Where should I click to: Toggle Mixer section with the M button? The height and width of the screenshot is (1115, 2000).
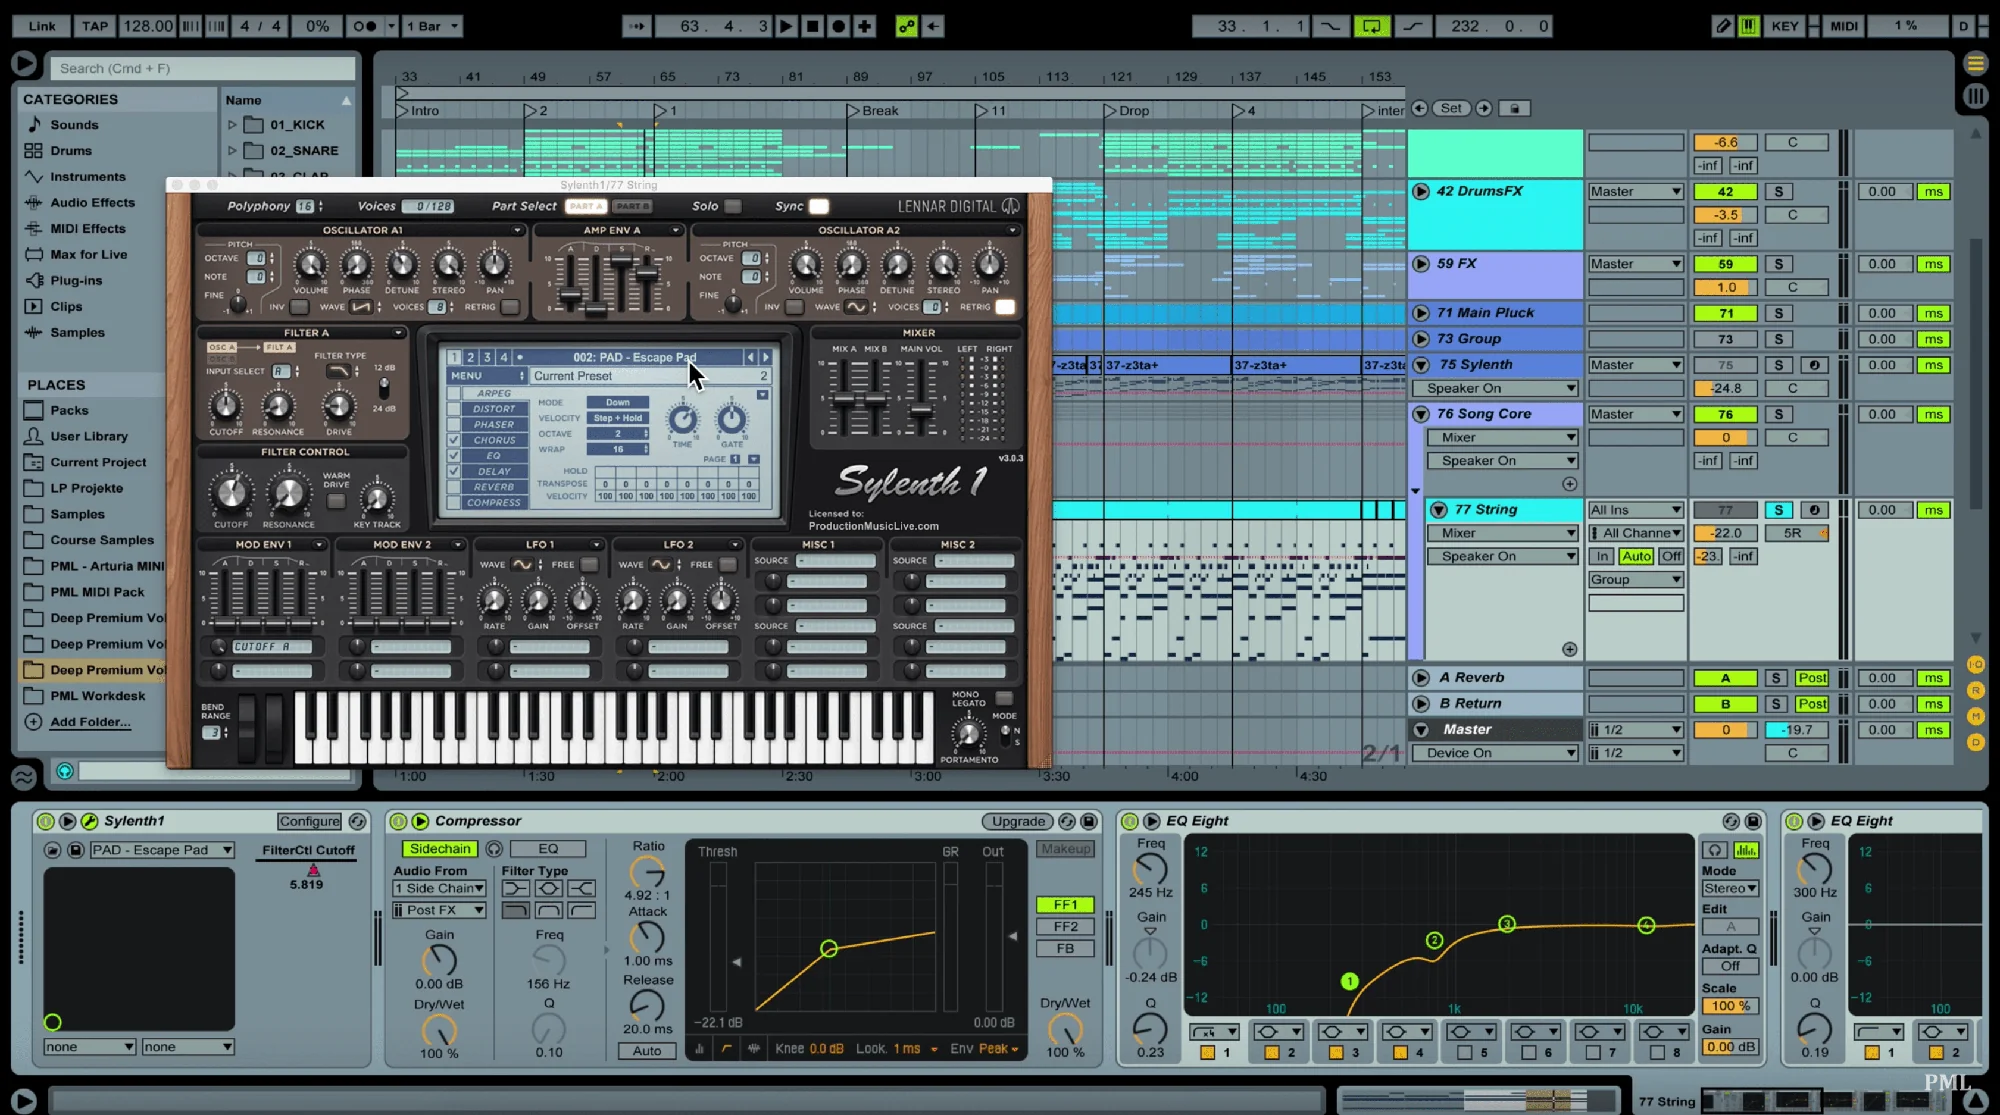point(1975,716)
